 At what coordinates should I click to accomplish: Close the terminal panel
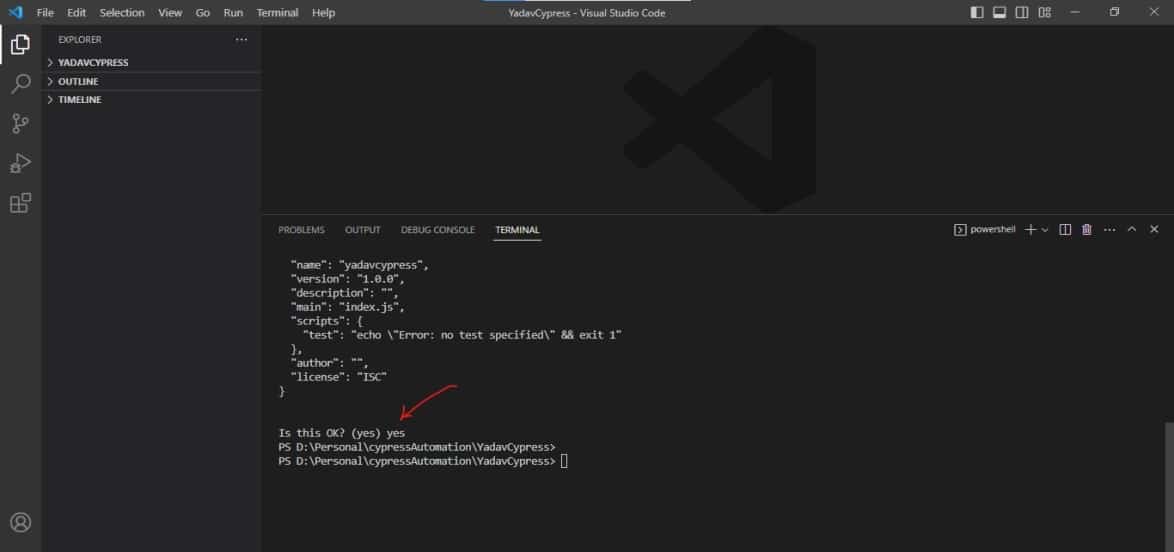[1154, 229]
